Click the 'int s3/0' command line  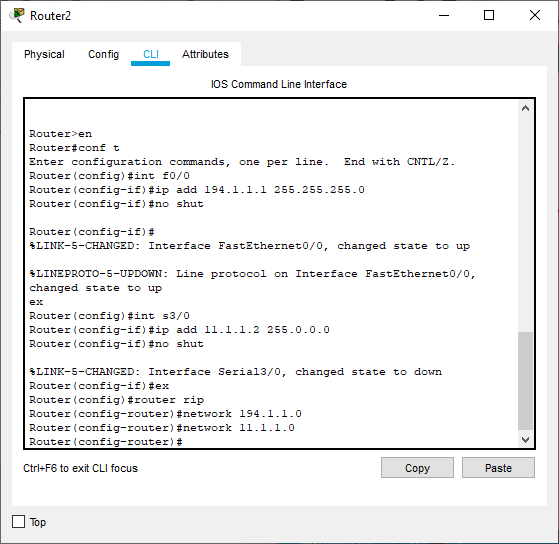click(109, 316)
